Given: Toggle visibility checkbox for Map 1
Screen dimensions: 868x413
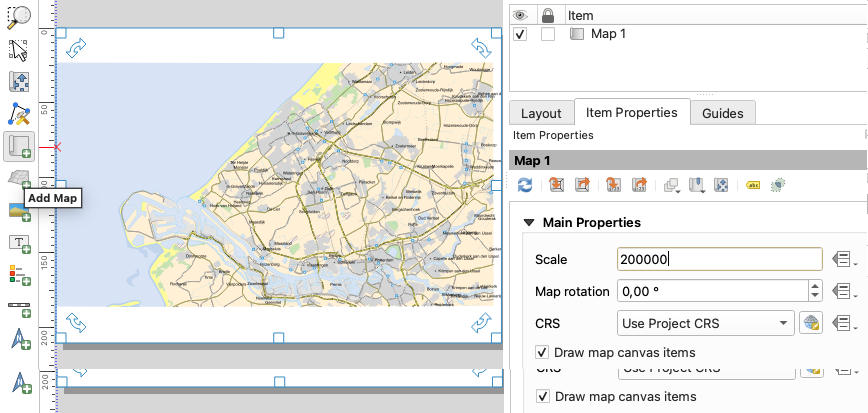Looking at the screenshot, I should (x=520, y=34).
